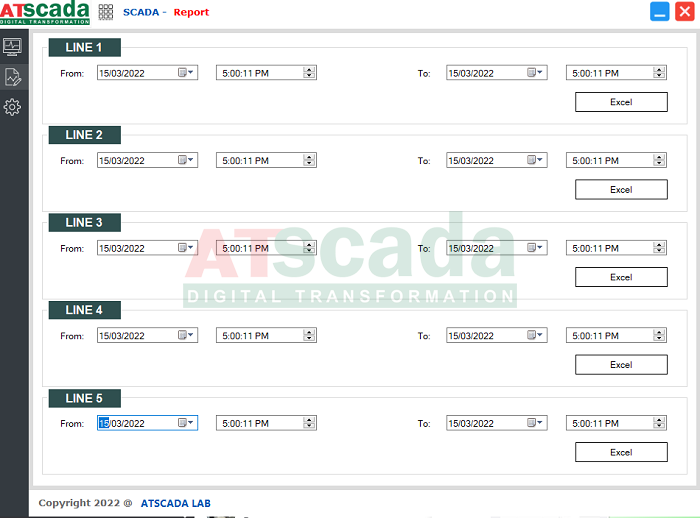
Task: Open calendar for LINE 5 To date
Action: pyautogui.click(x=535, y=423)
